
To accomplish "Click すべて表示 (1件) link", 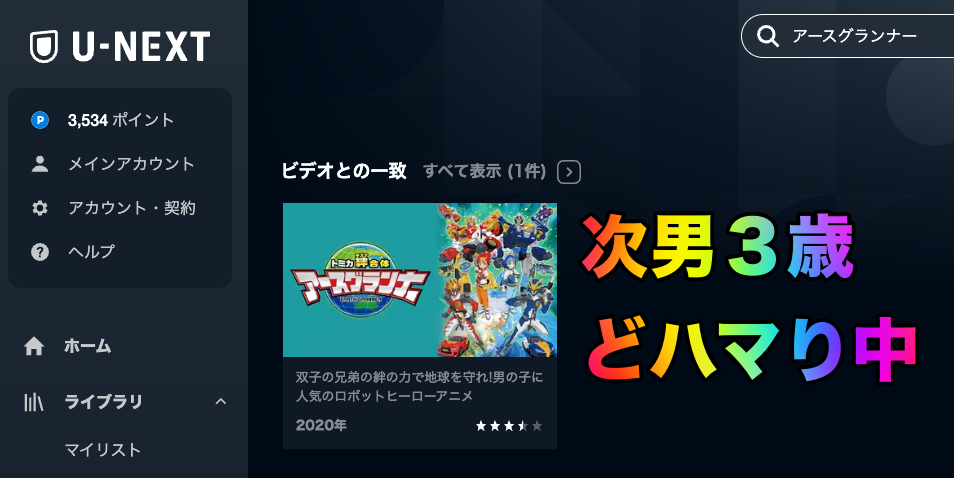I will pos(485,171).
